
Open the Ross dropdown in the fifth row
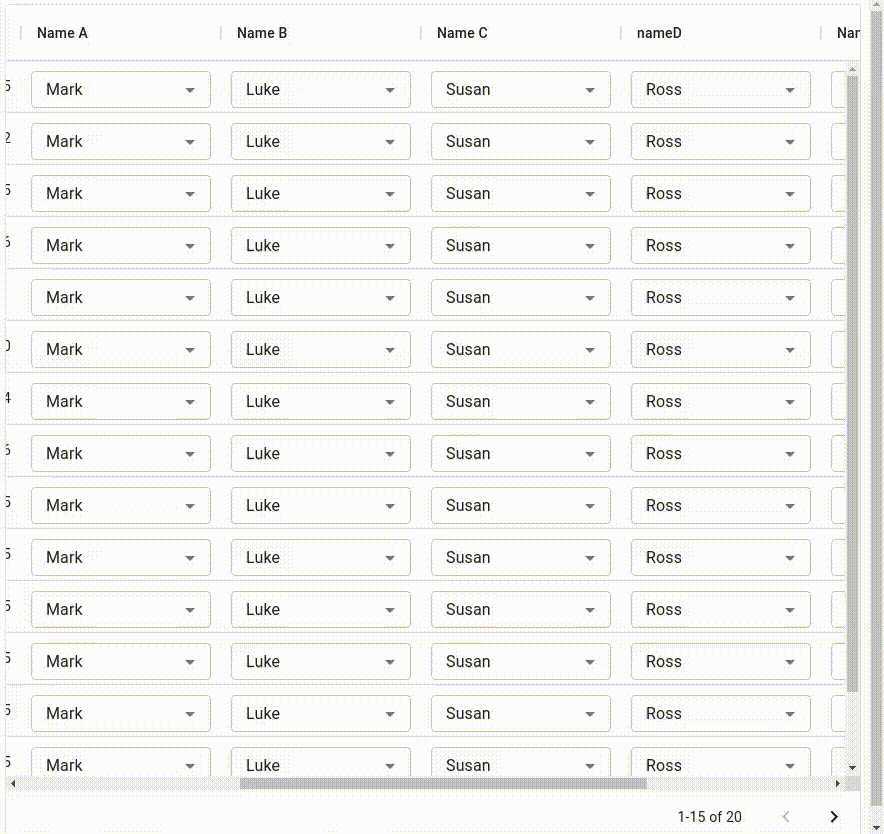pos(720,298)
